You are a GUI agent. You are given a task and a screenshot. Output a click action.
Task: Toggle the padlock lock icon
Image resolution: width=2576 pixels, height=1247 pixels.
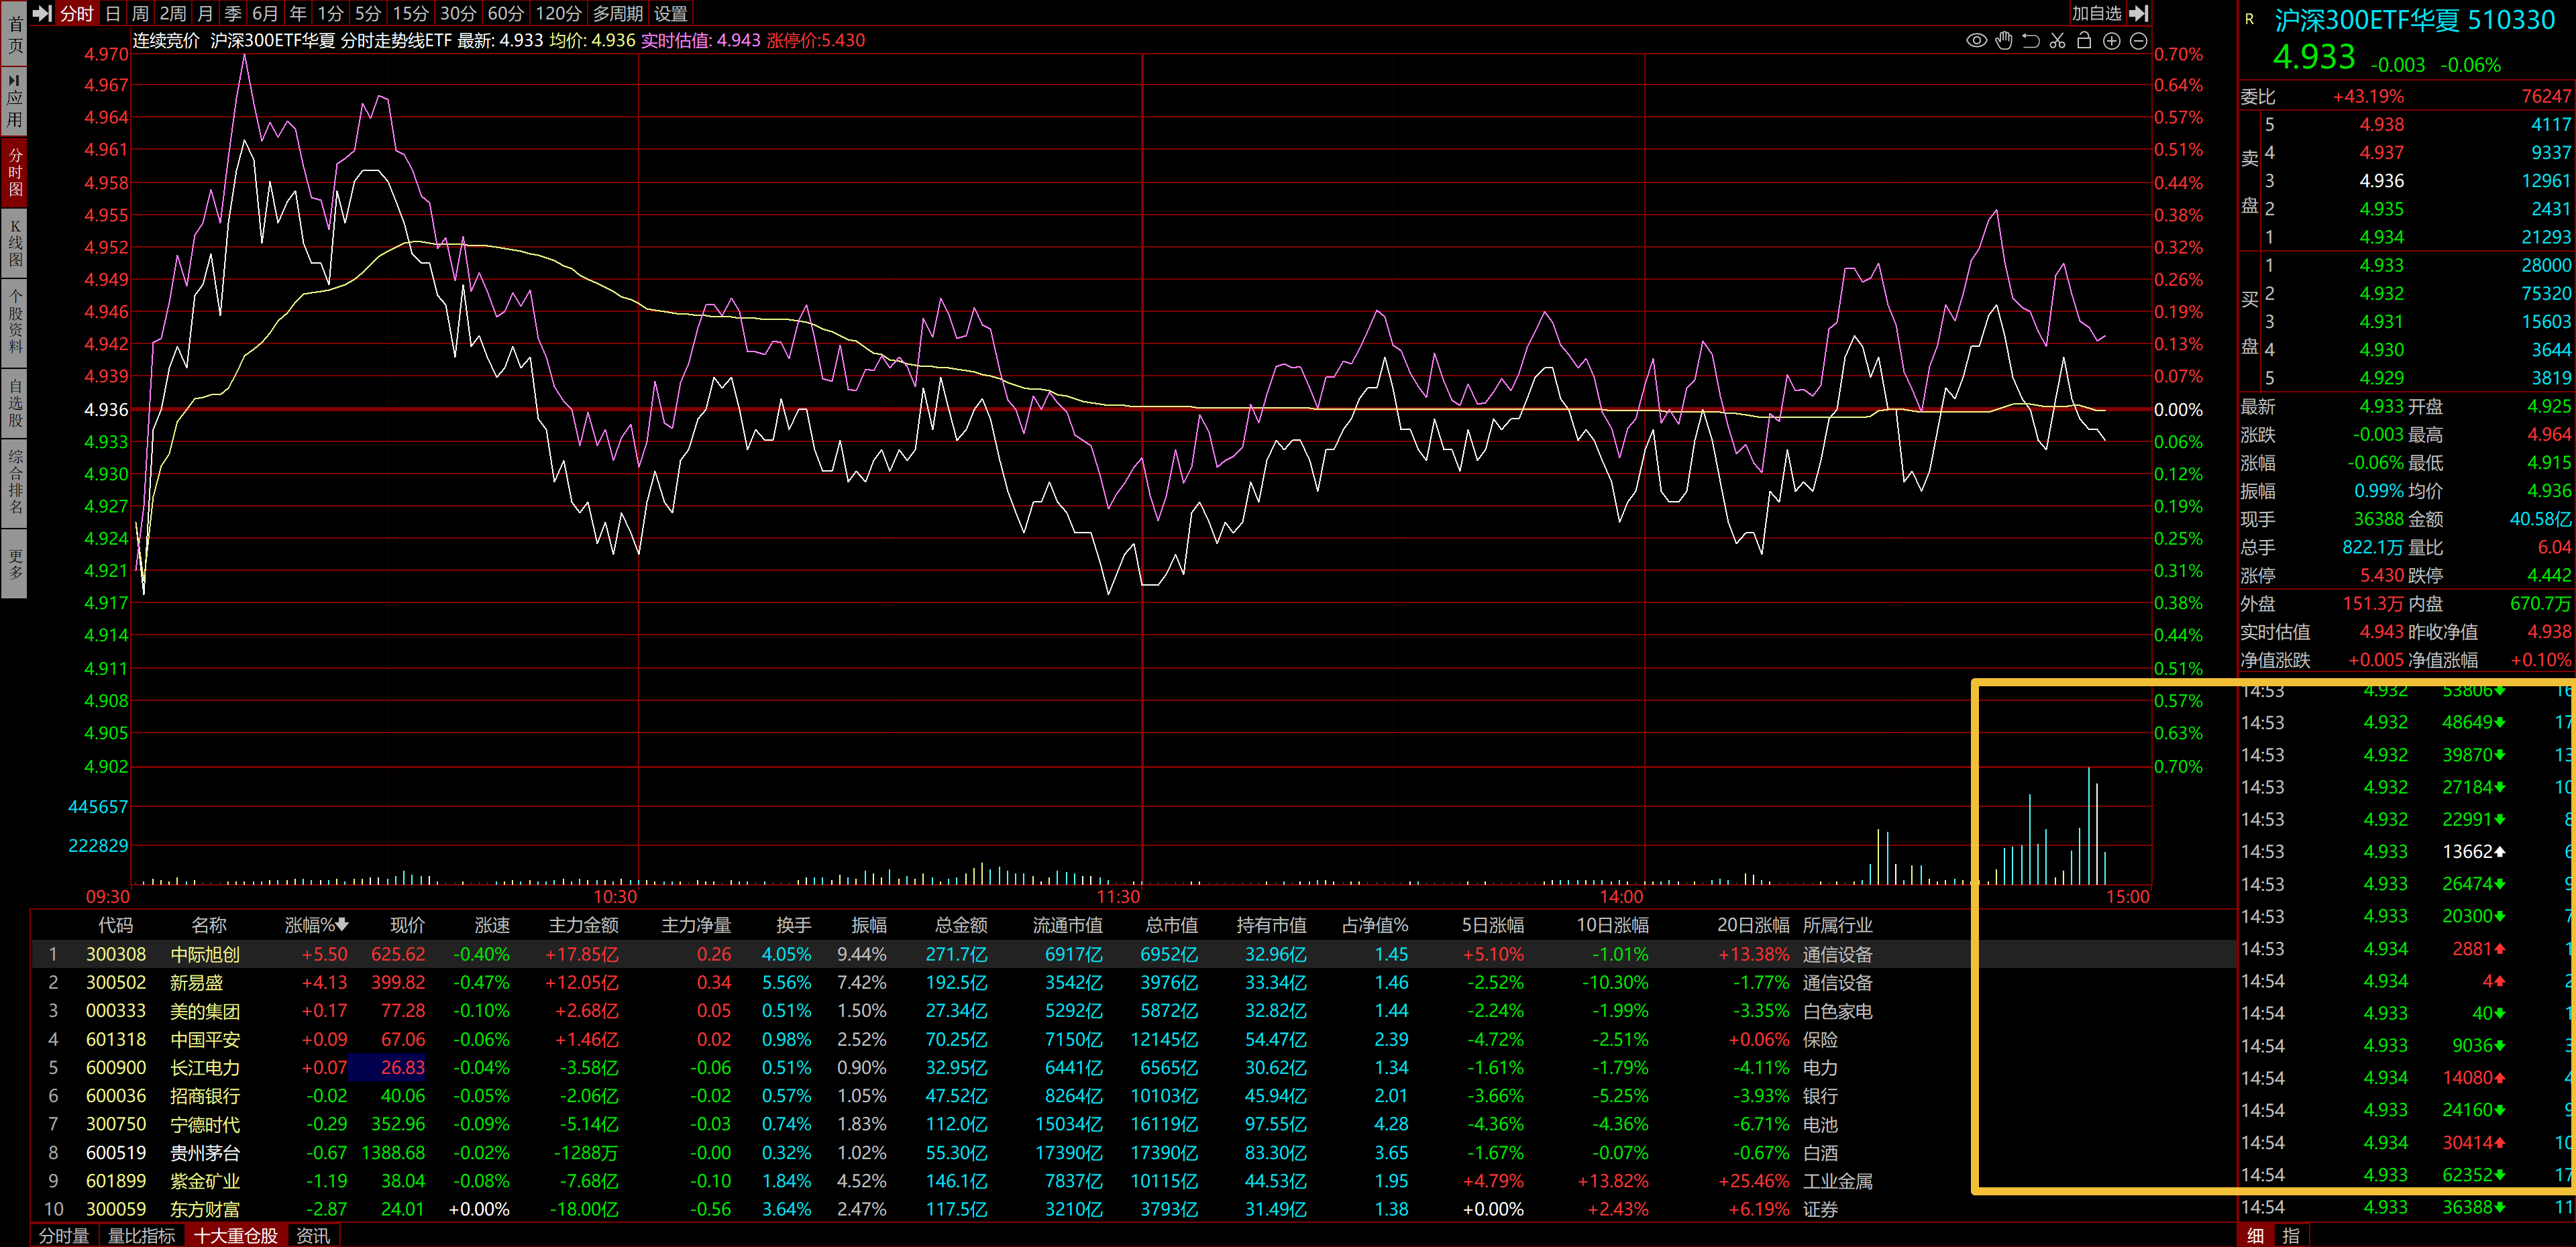[2084, 41]
